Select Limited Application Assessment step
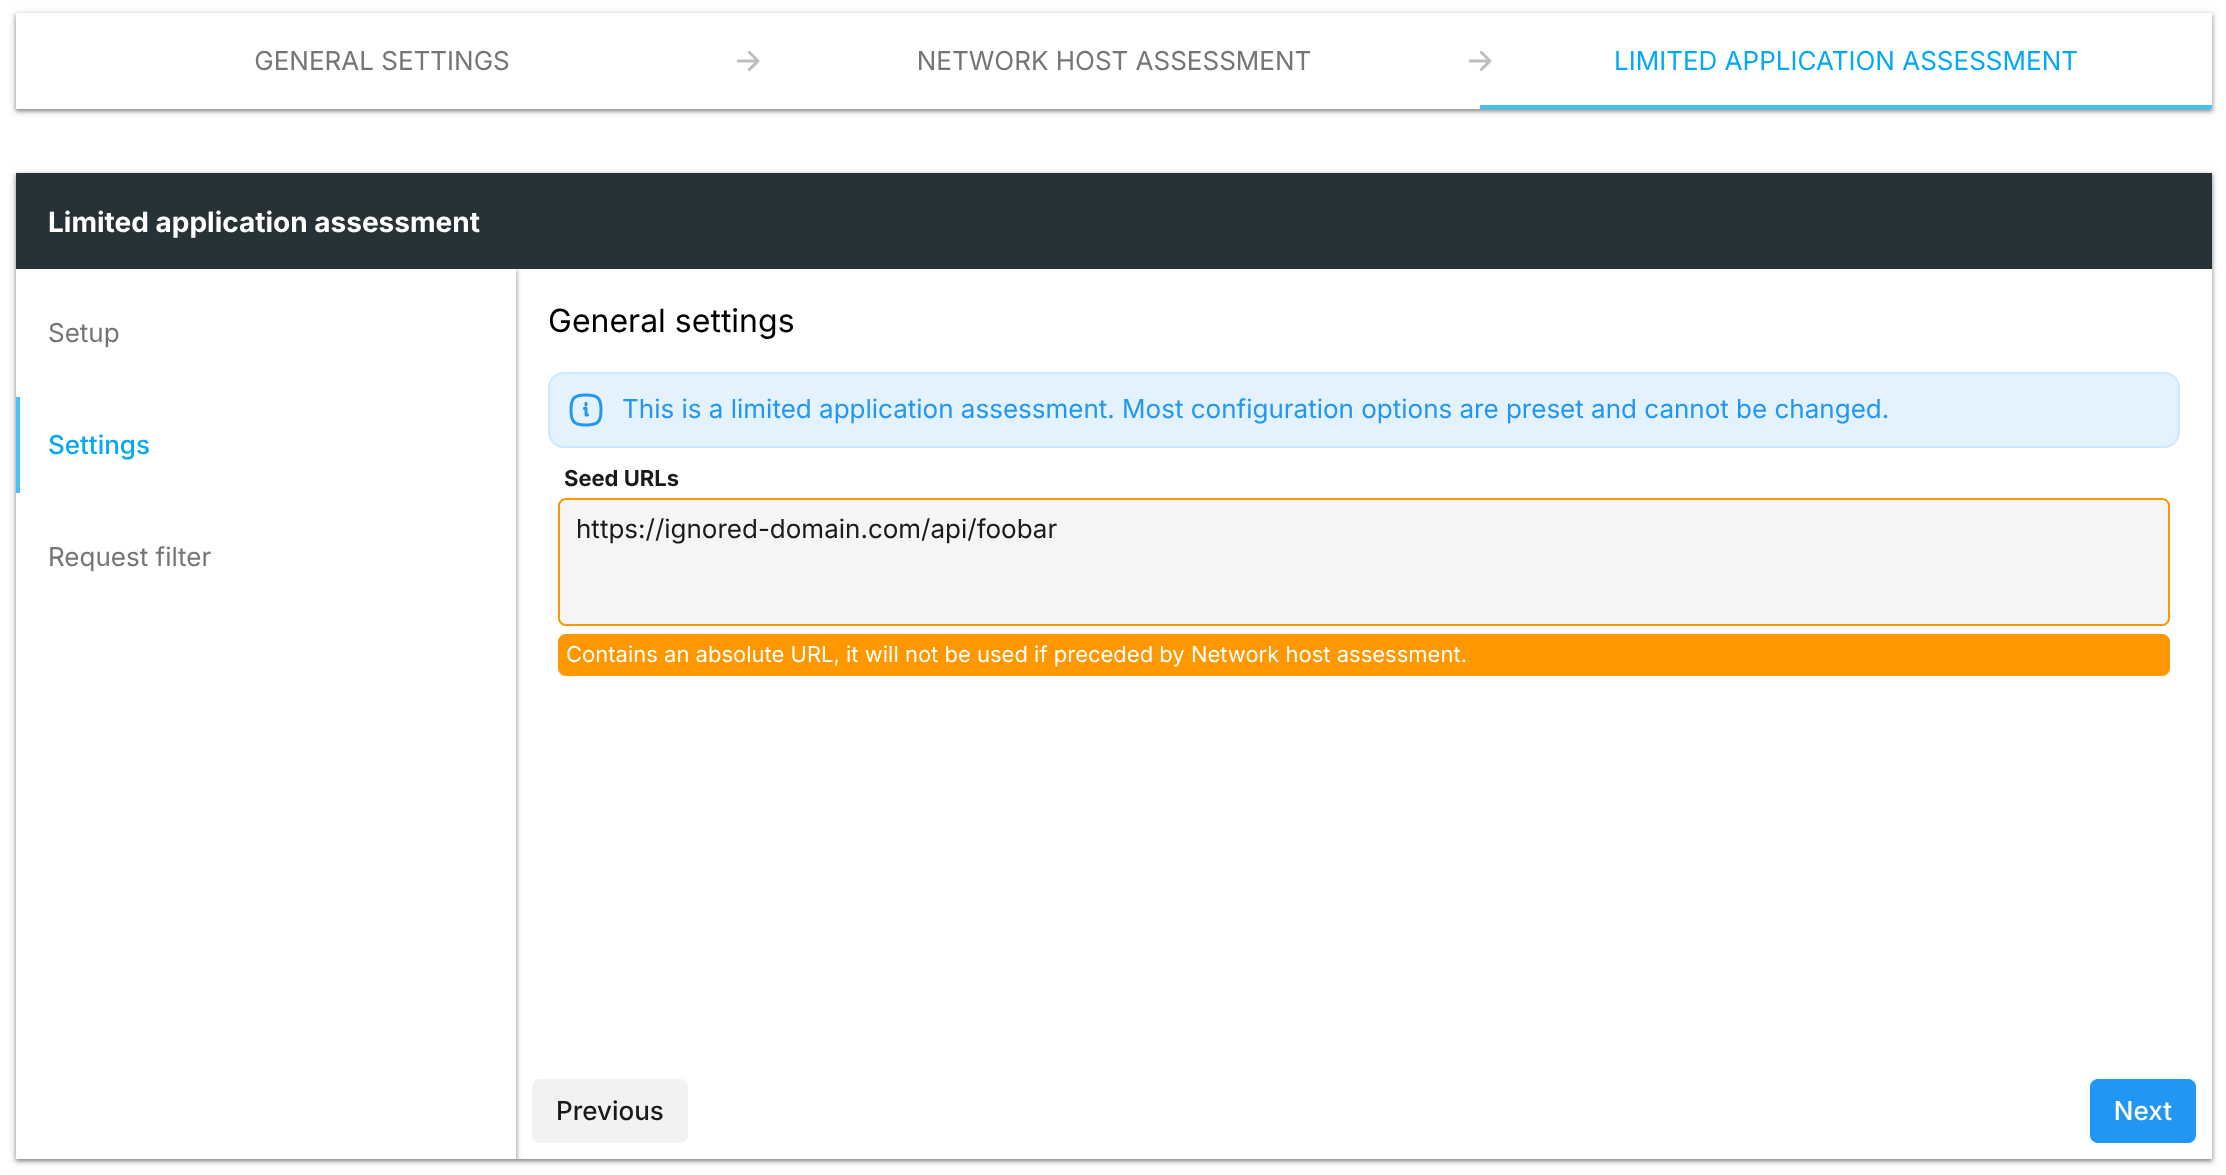The height and width of the screenshot is (1175, 2226). [1845, 61]
